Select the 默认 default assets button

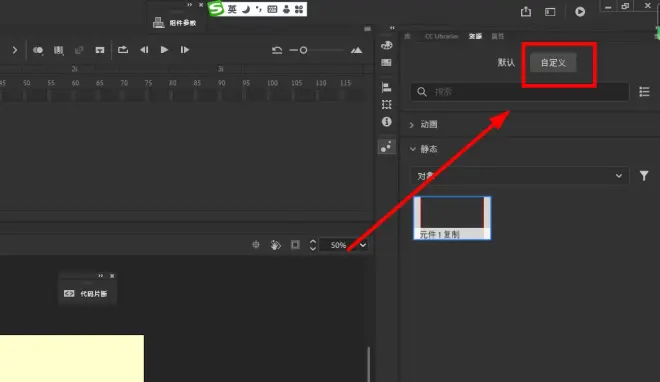506,63
